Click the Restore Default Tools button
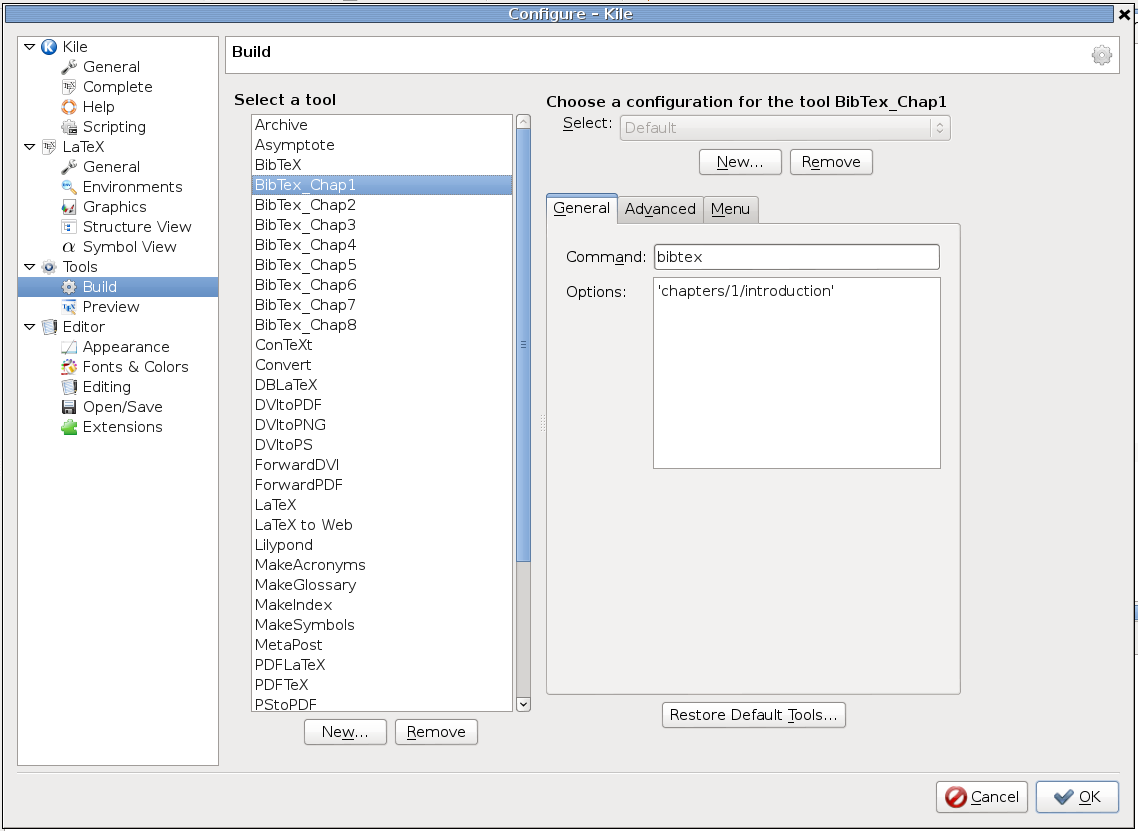Viewport: 1138px width, 831px height. (753, 715)
